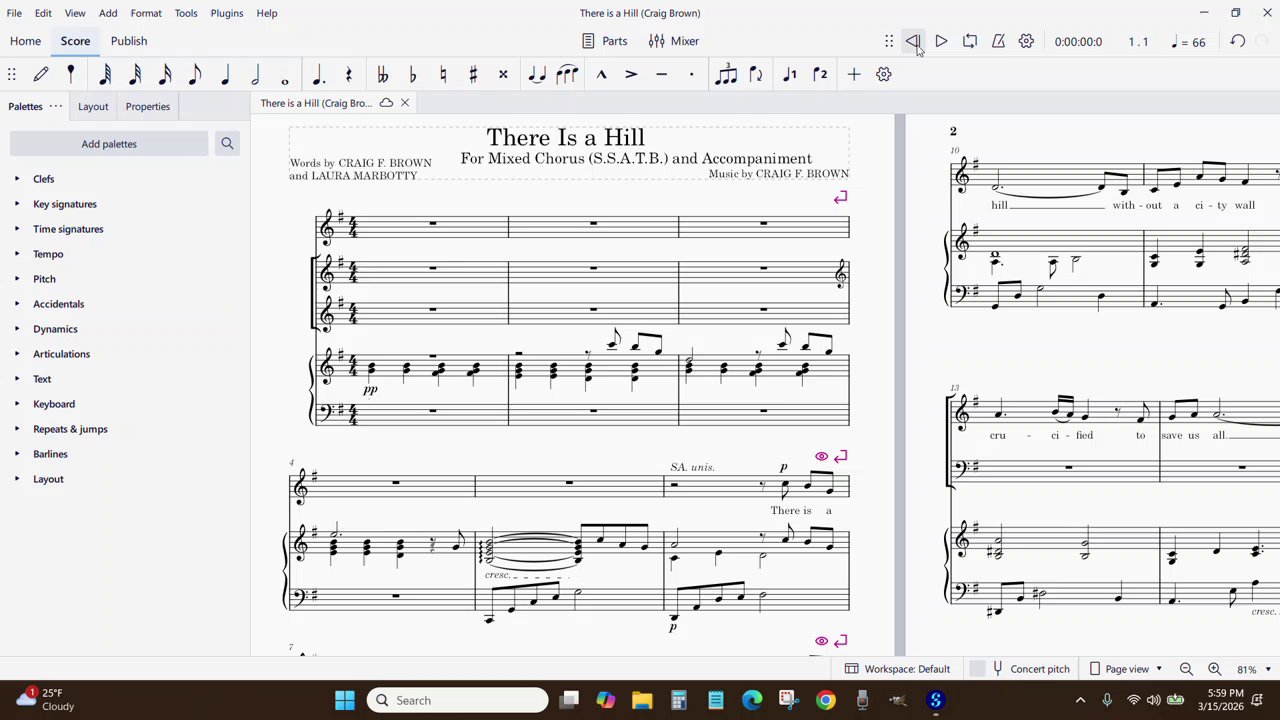Select the eighth note duration
Image resolution: width=1280 pixels, height=720 pixels.
click(195, 74)
